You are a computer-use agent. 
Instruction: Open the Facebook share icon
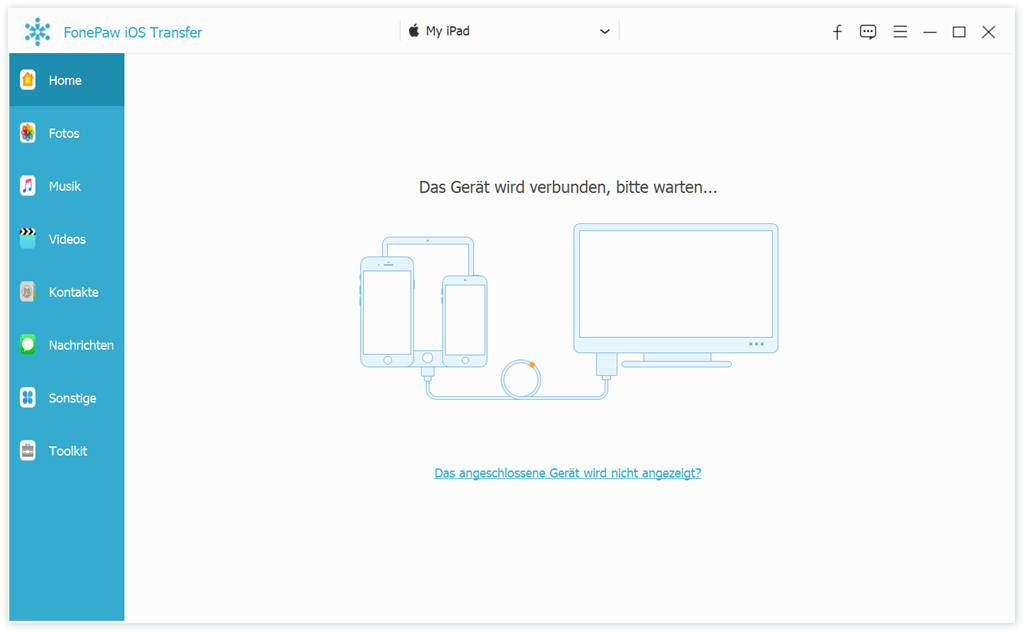837,32
